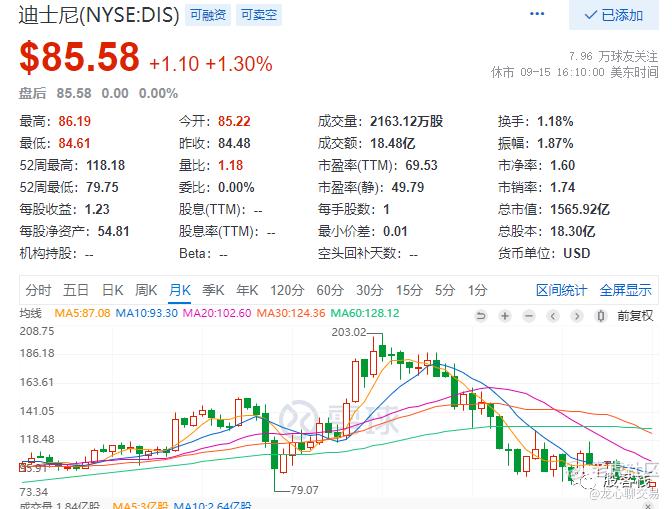
Task: Zoom out the chart with minus icon
Action: coord(529,316)
